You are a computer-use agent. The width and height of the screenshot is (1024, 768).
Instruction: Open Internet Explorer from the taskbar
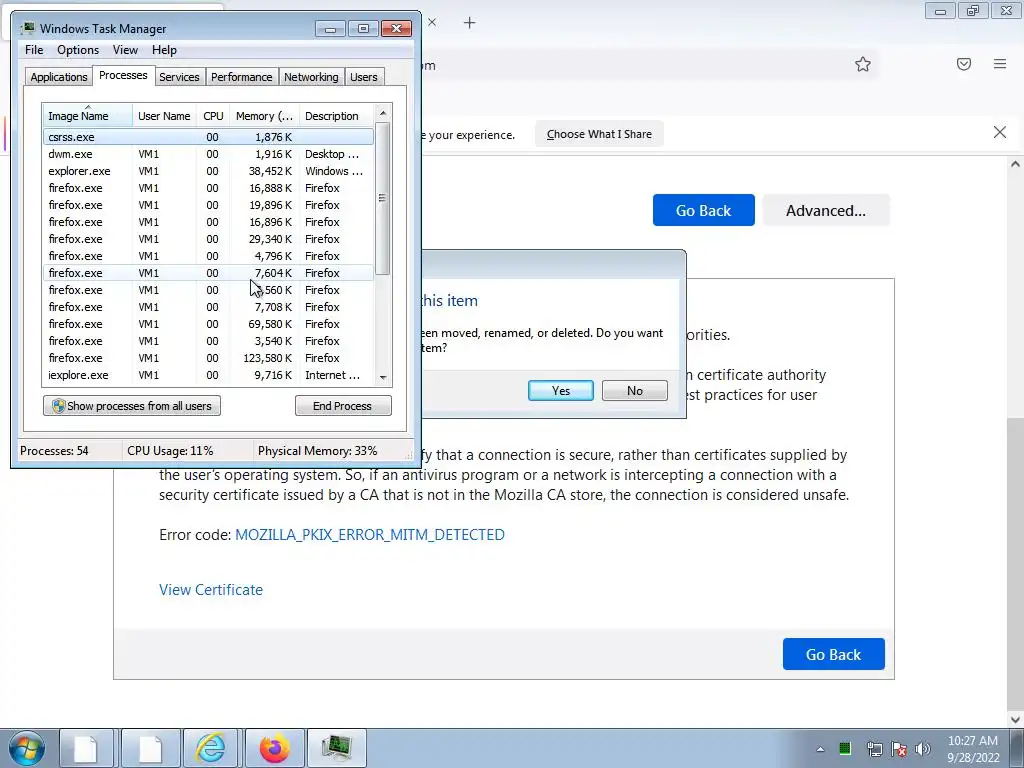coord(211,748)
